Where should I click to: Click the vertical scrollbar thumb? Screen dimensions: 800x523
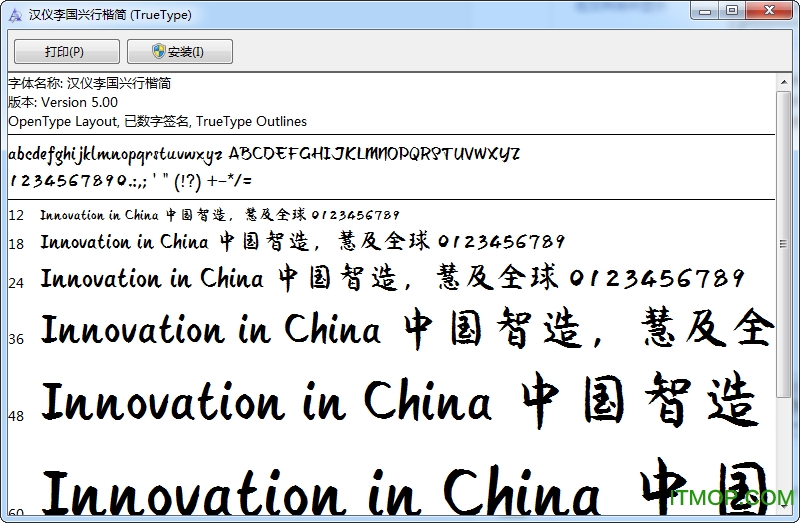pyautogui.click(x=784, y=244)
